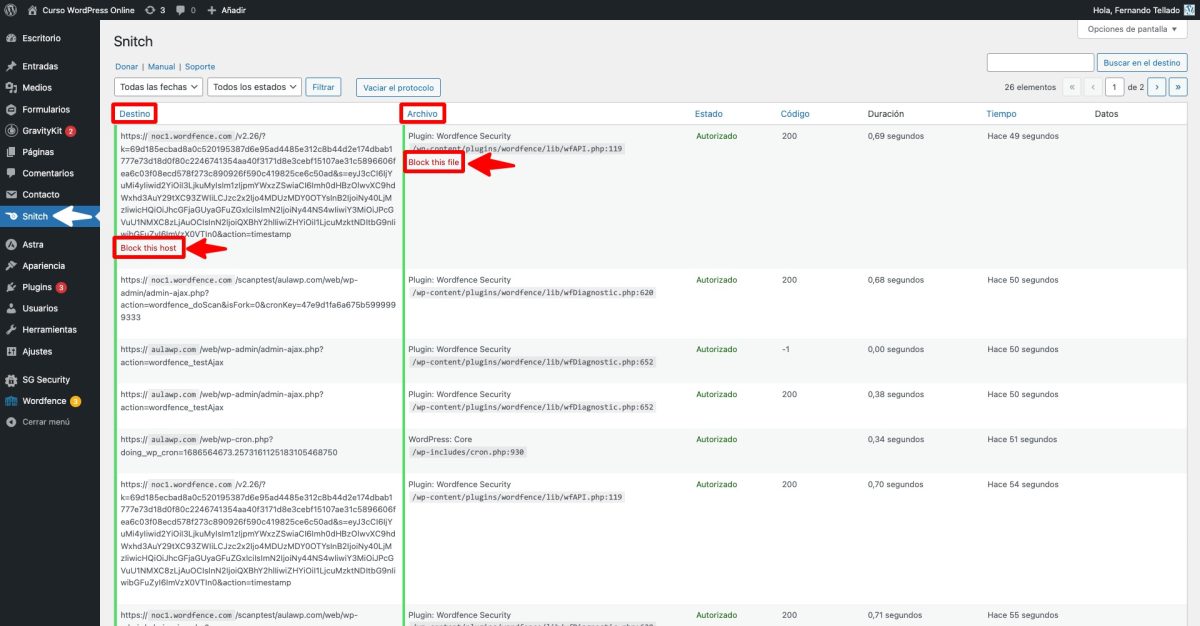The height and width of the screenshot is (626, 1200).
Task: Go to next page arrow
Action: coord(1157,87)
